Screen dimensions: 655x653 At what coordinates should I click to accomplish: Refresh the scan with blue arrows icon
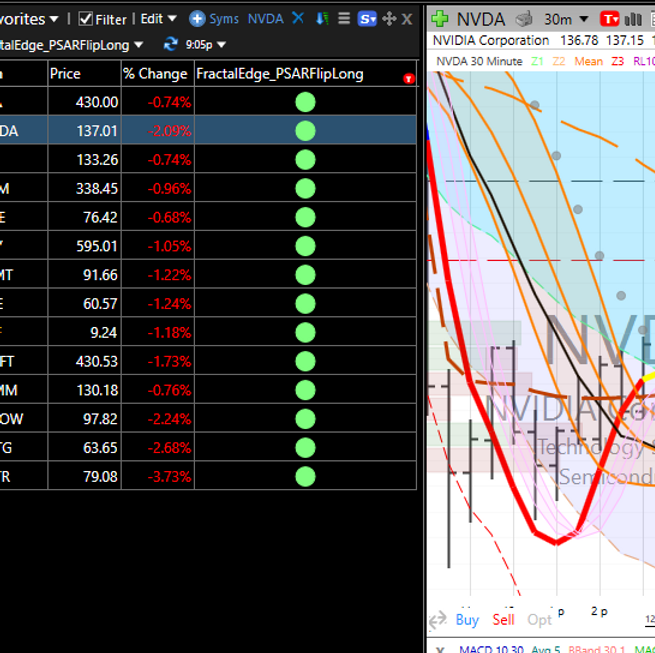tap(170, 44)
